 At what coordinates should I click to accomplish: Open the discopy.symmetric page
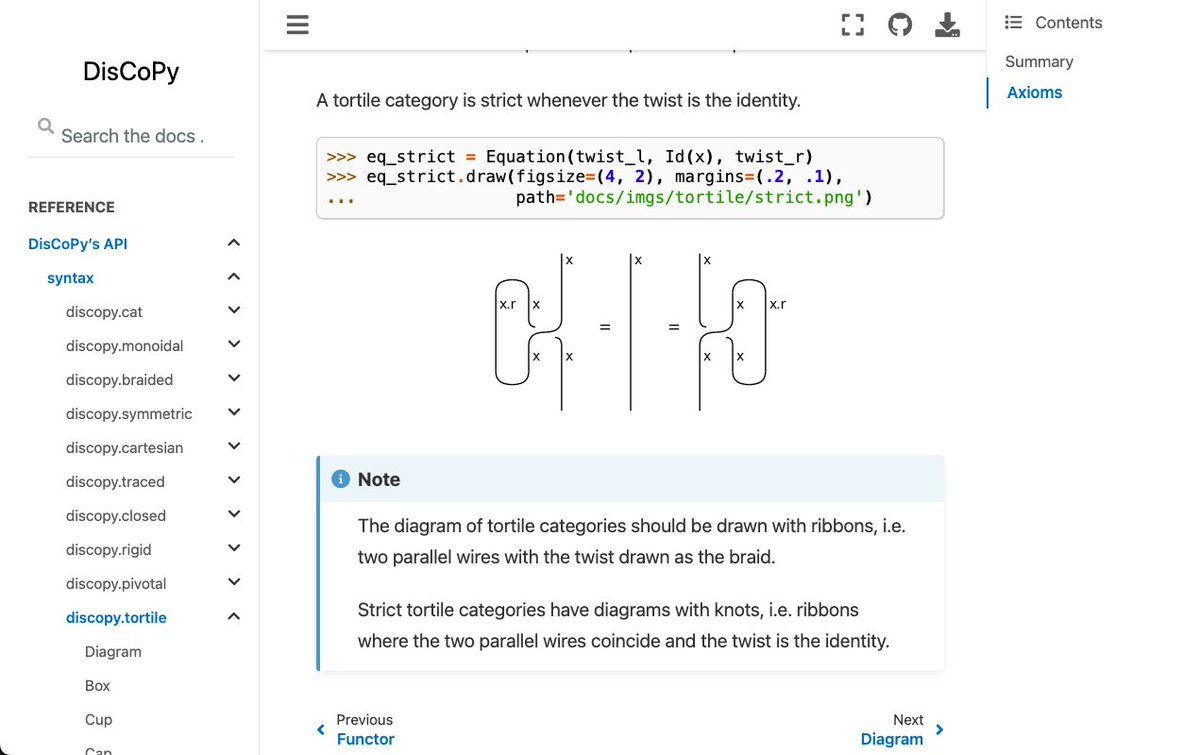click(x=129, y=414)
